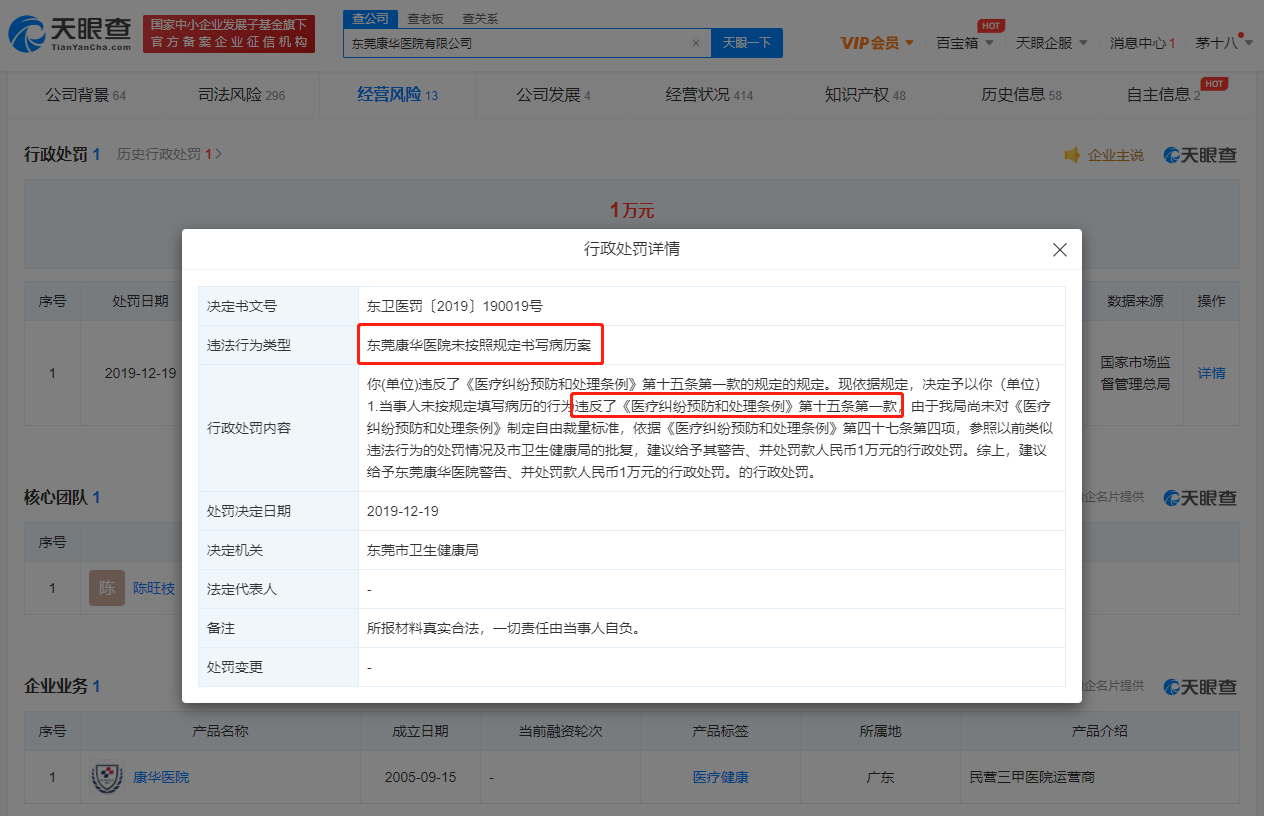1264x816 pixels.
Task: Click the 1万元 penalty amount
Action: (632, 210)
